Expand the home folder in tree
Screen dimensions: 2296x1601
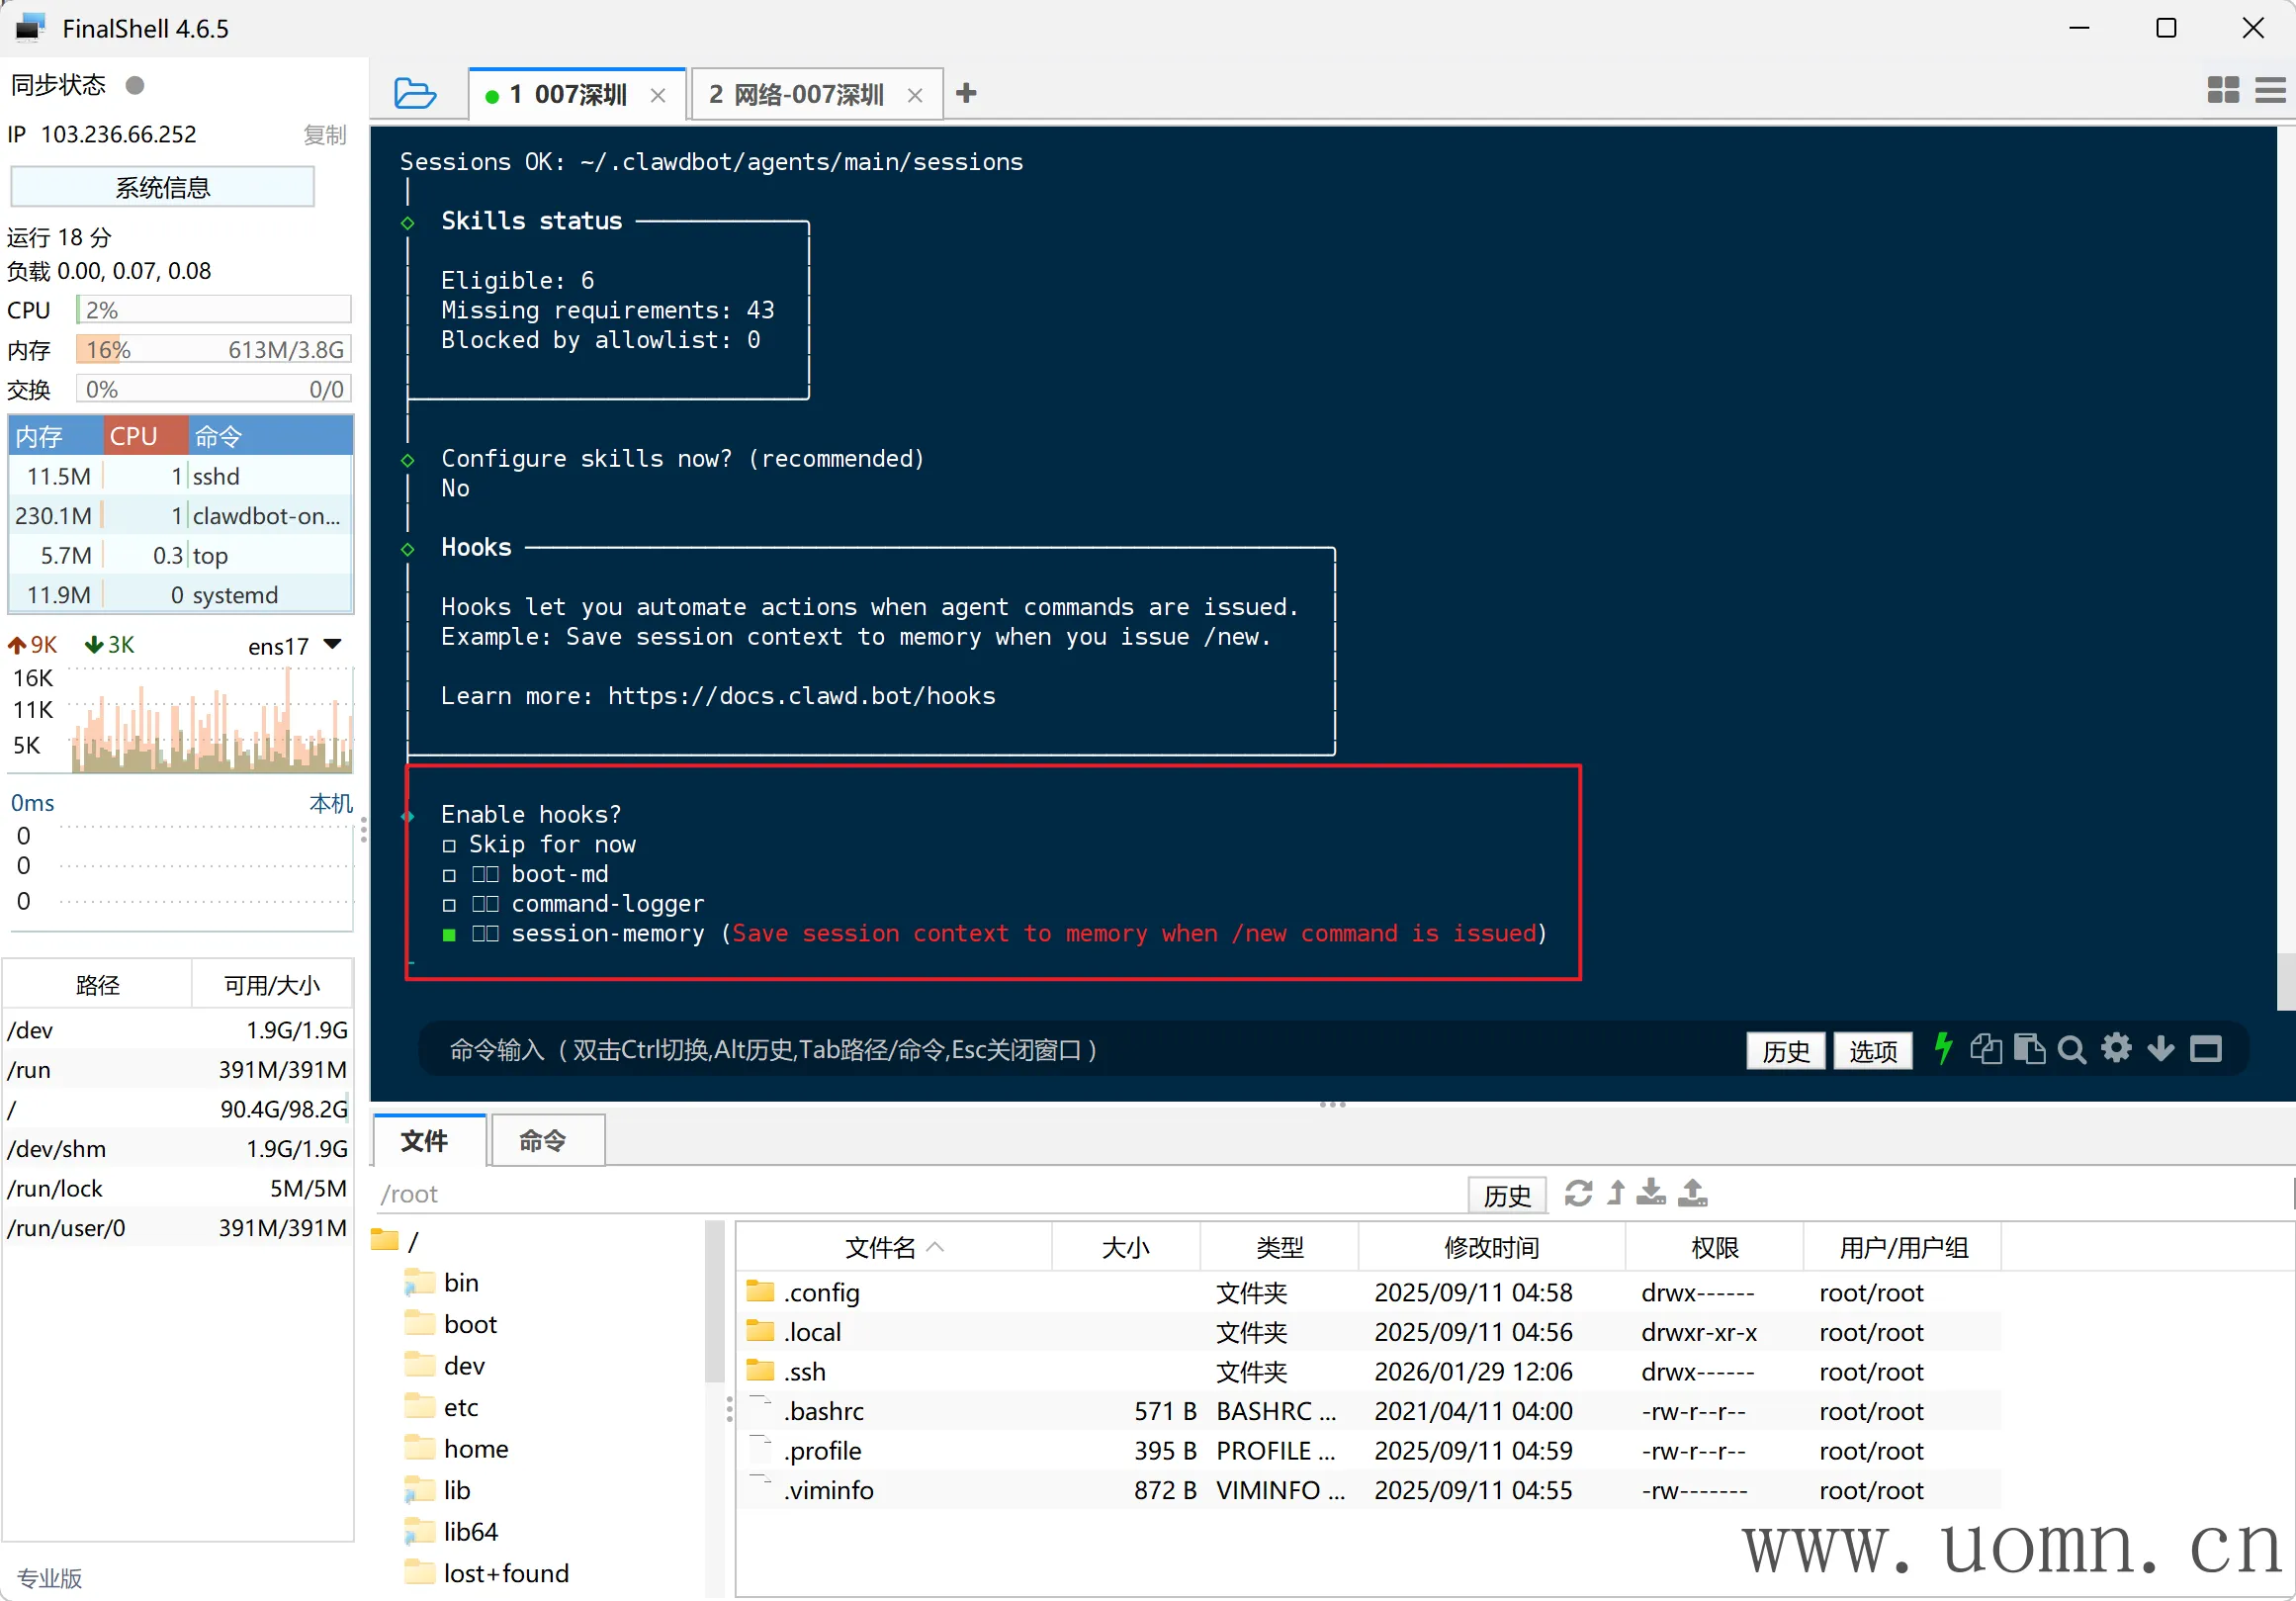pyautogui.click(x=475, y=1448)
